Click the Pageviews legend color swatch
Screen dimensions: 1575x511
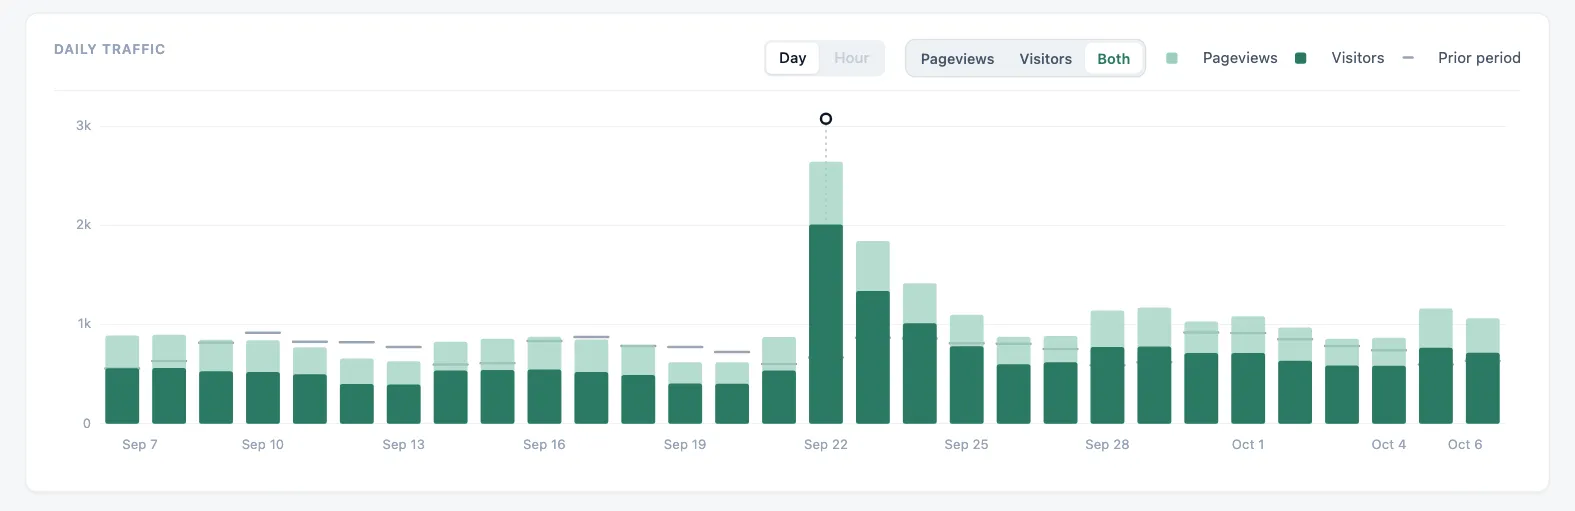click(x=1172, y=58)
